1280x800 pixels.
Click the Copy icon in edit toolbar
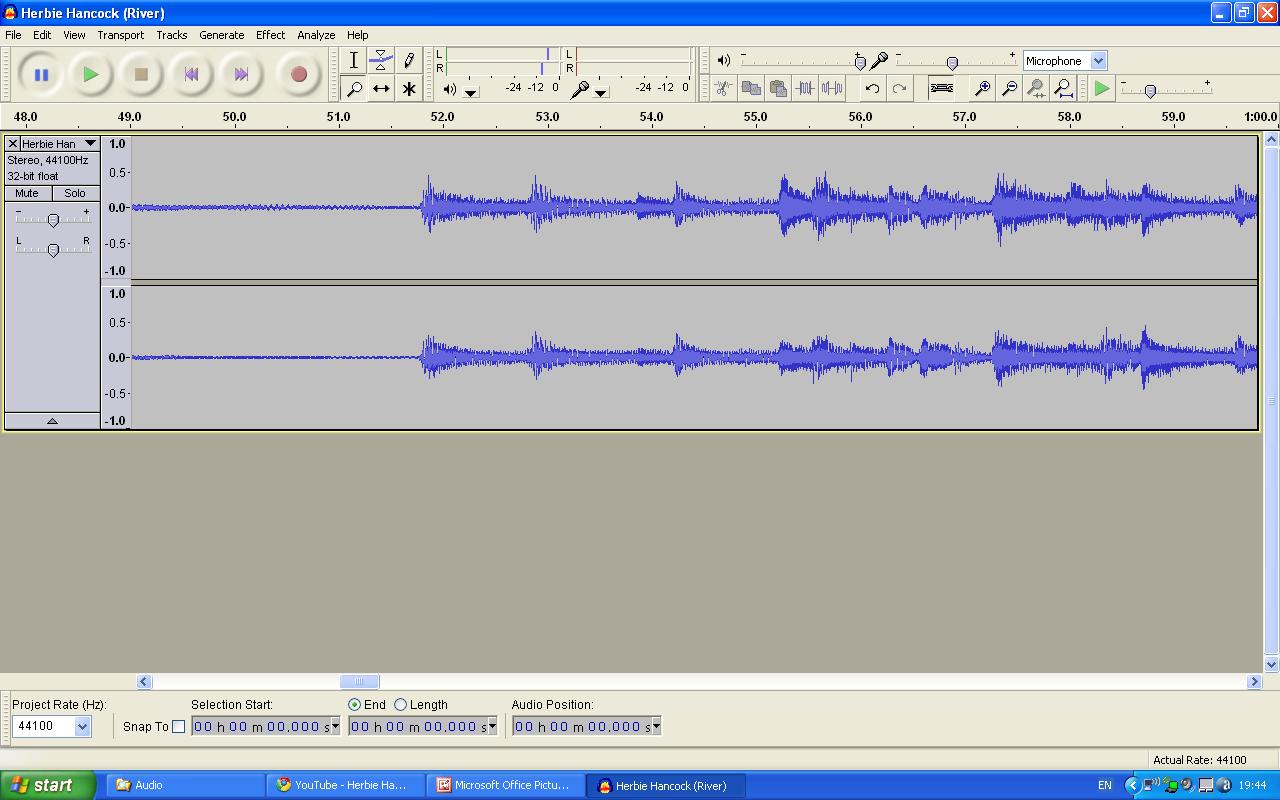pos(750,88)
